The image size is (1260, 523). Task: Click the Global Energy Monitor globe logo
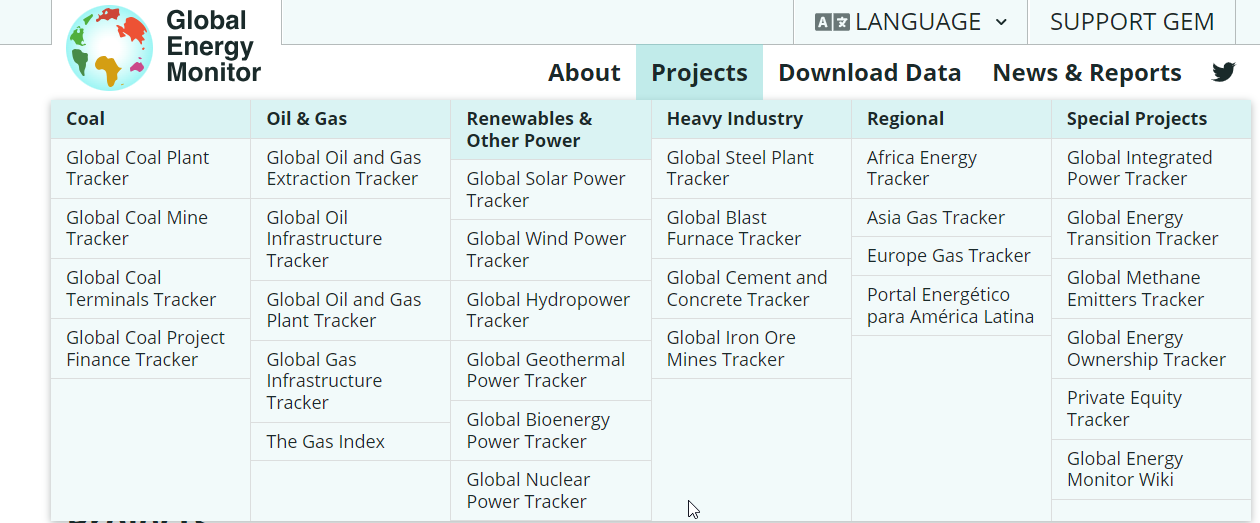pos(108,48)
